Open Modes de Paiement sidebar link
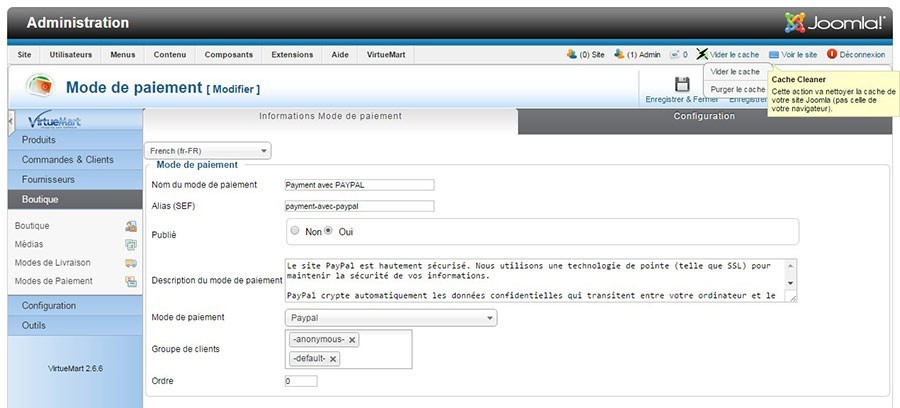The width and height of the screenshot is (900, 408). pyautogui.click(x=54, y=281)
